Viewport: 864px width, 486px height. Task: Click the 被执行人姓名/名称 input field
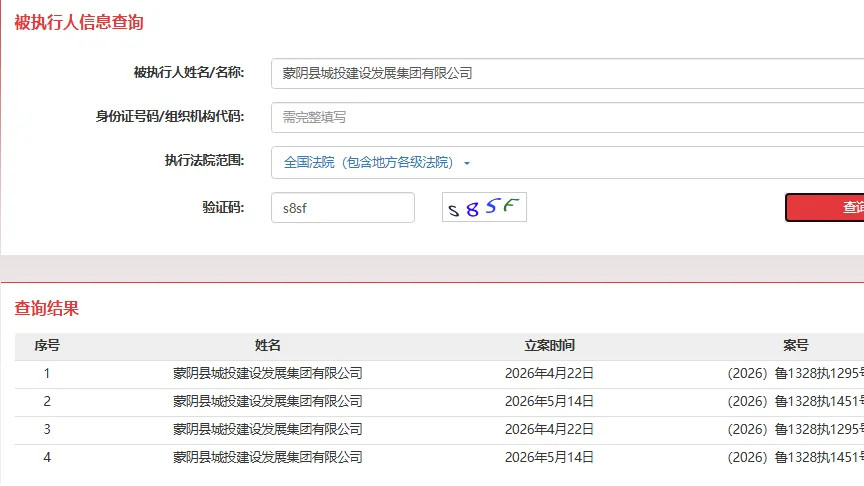(568, 73)
